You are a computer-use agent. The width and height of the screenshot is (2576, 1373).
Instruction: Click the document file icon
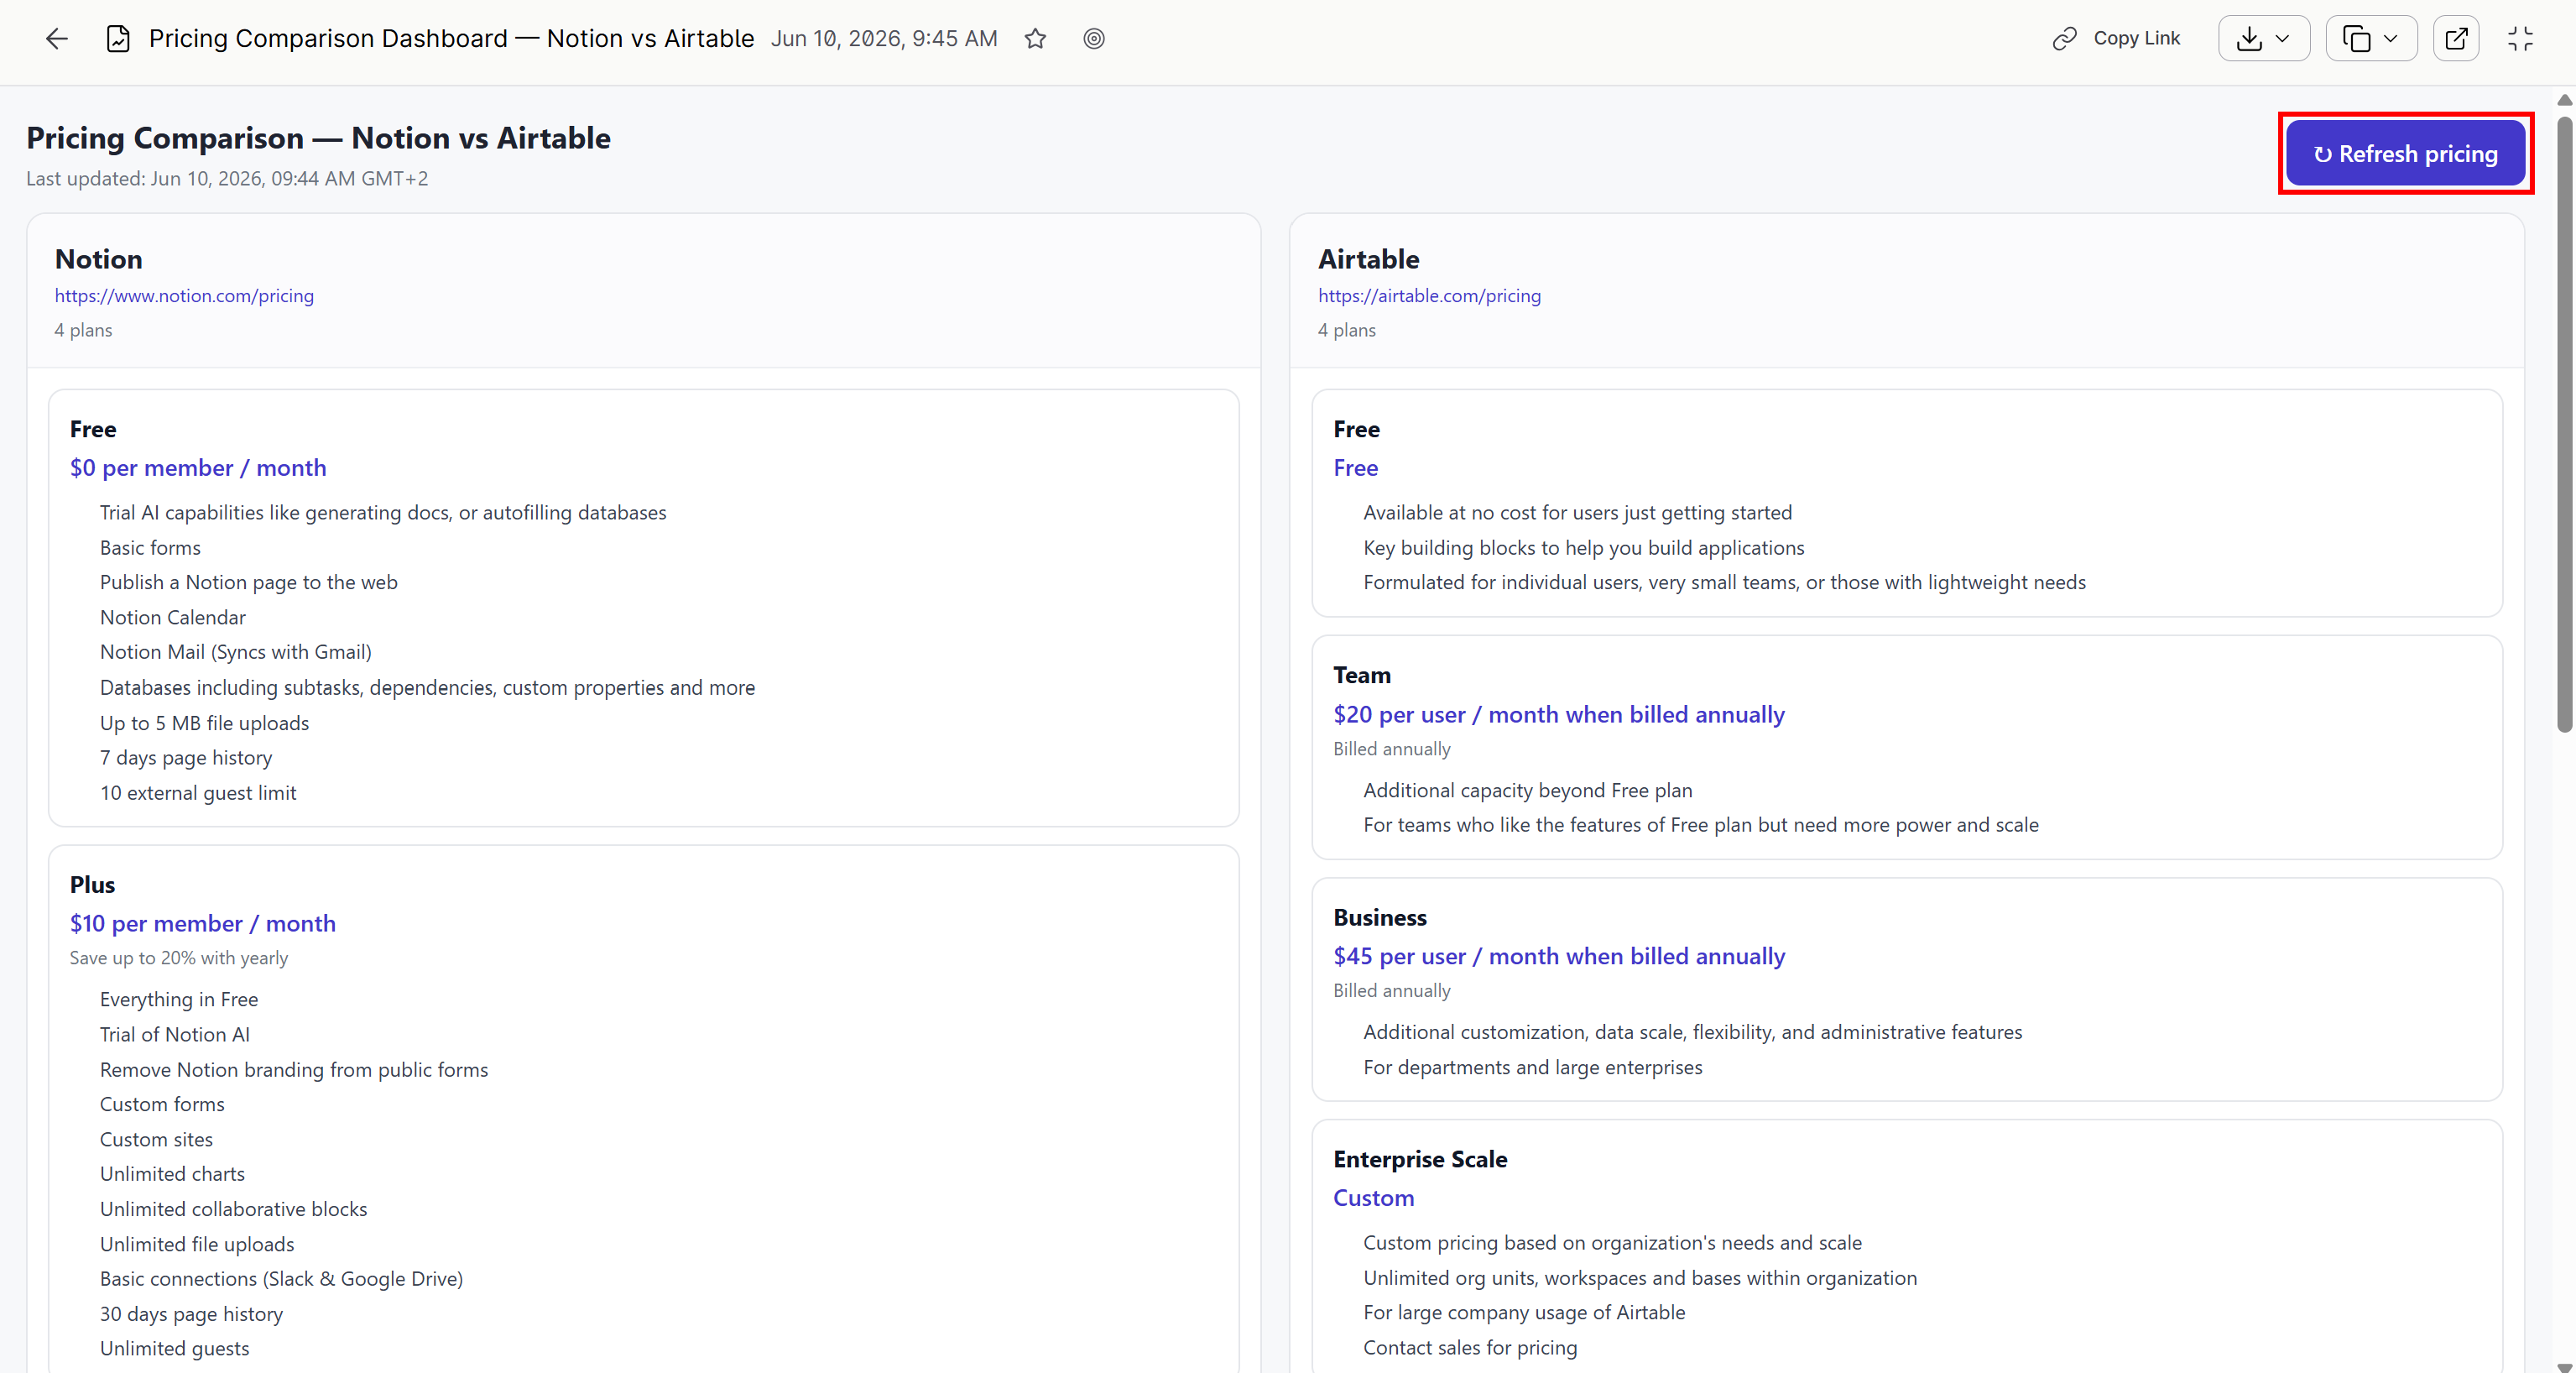pos(118,39)
